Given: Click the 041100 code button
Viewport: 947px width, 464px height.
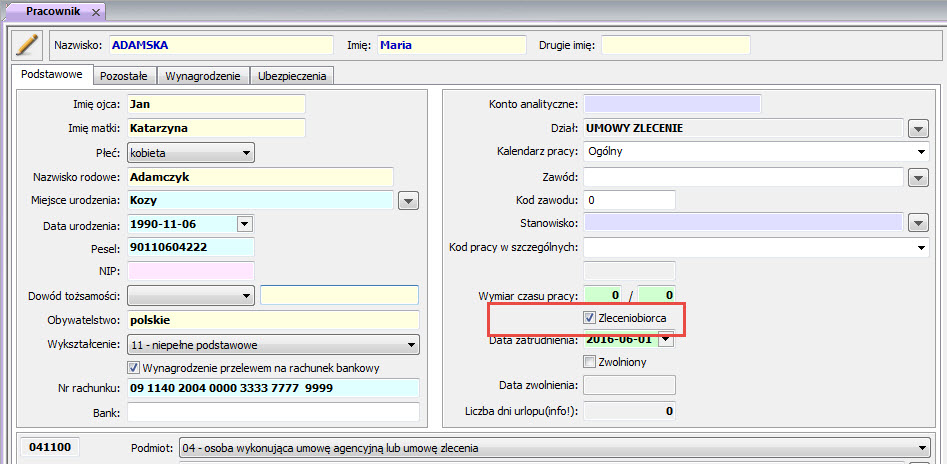Looking at the screenshot, I should tap(50, 448).
